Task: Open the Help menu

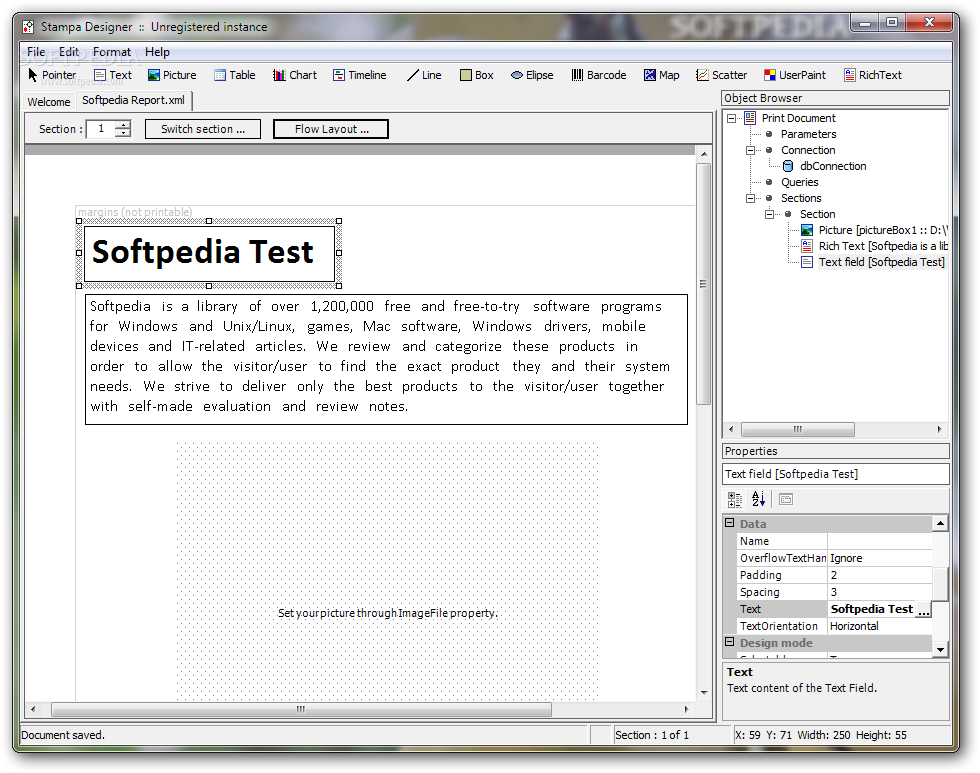Action: tap(157, 52)
